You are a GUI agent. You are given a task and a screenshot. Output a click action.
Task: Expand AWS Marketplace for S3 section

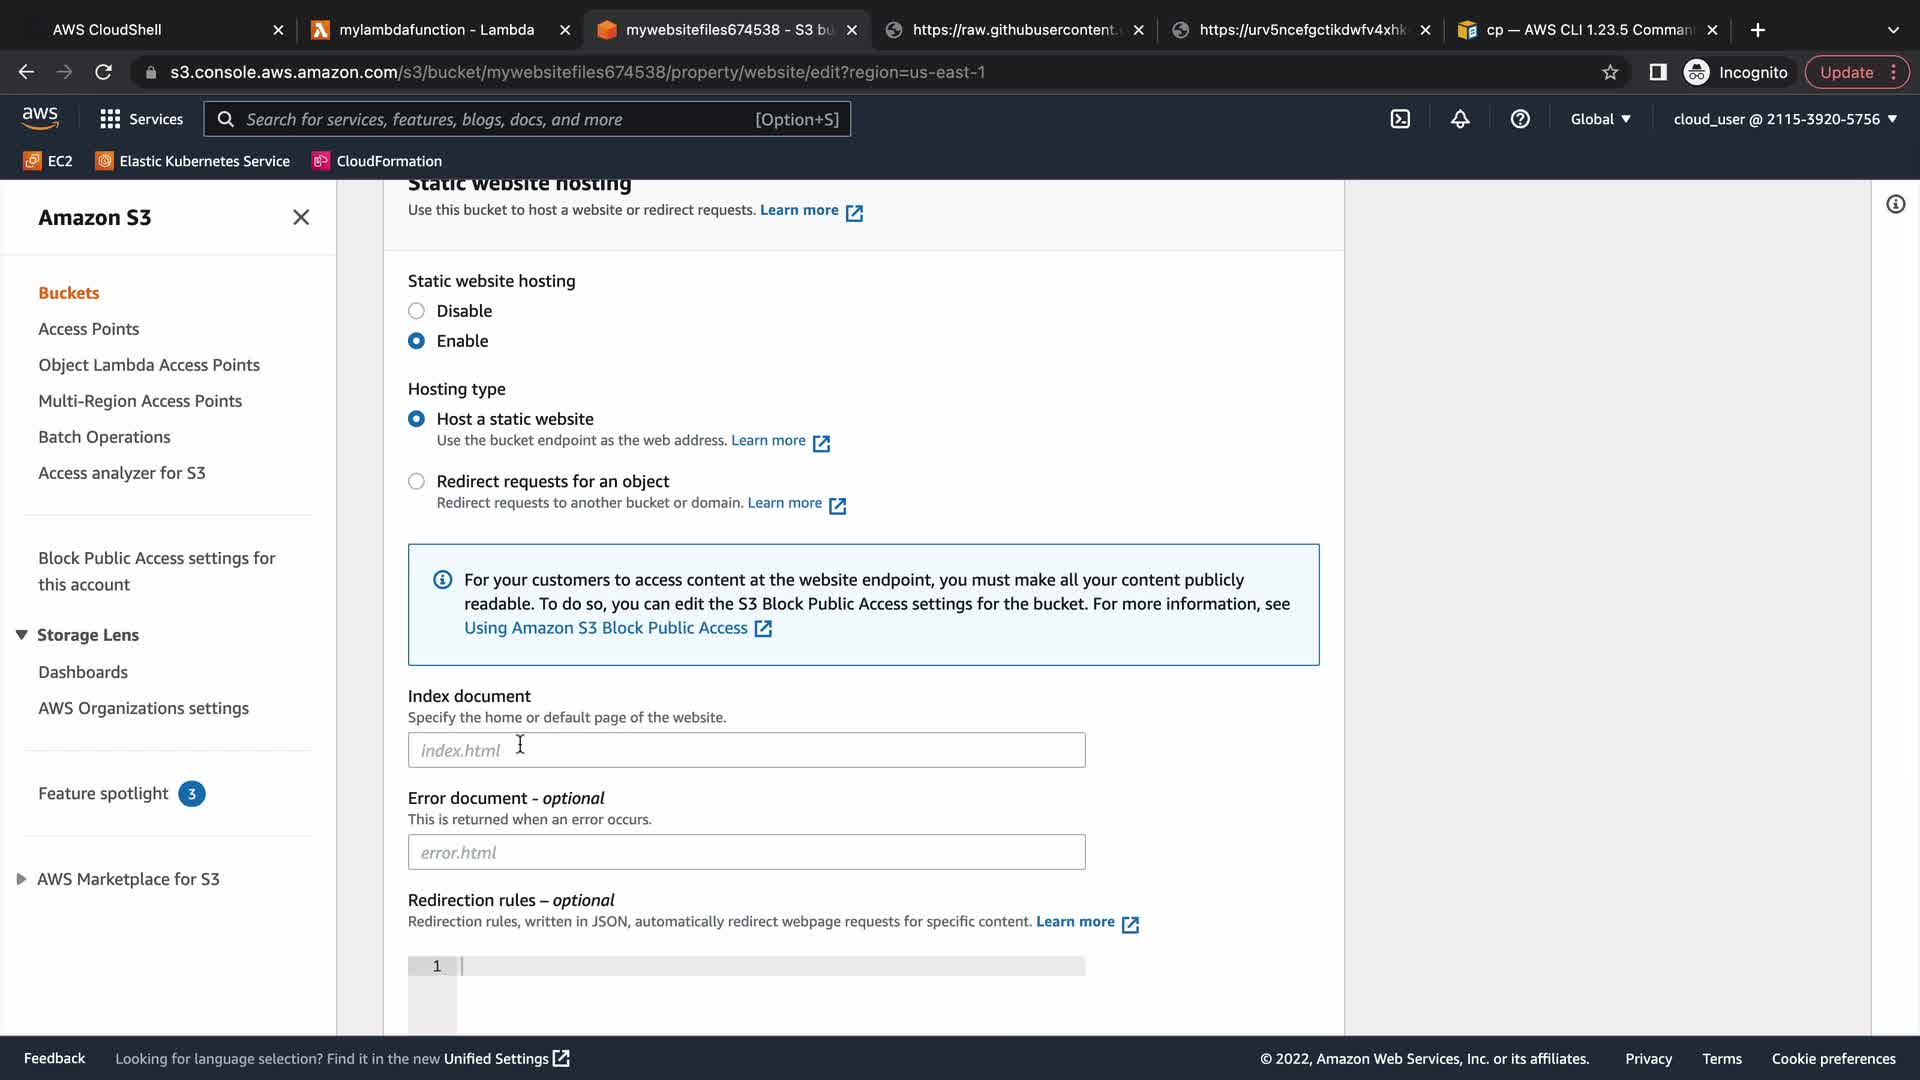21,879
